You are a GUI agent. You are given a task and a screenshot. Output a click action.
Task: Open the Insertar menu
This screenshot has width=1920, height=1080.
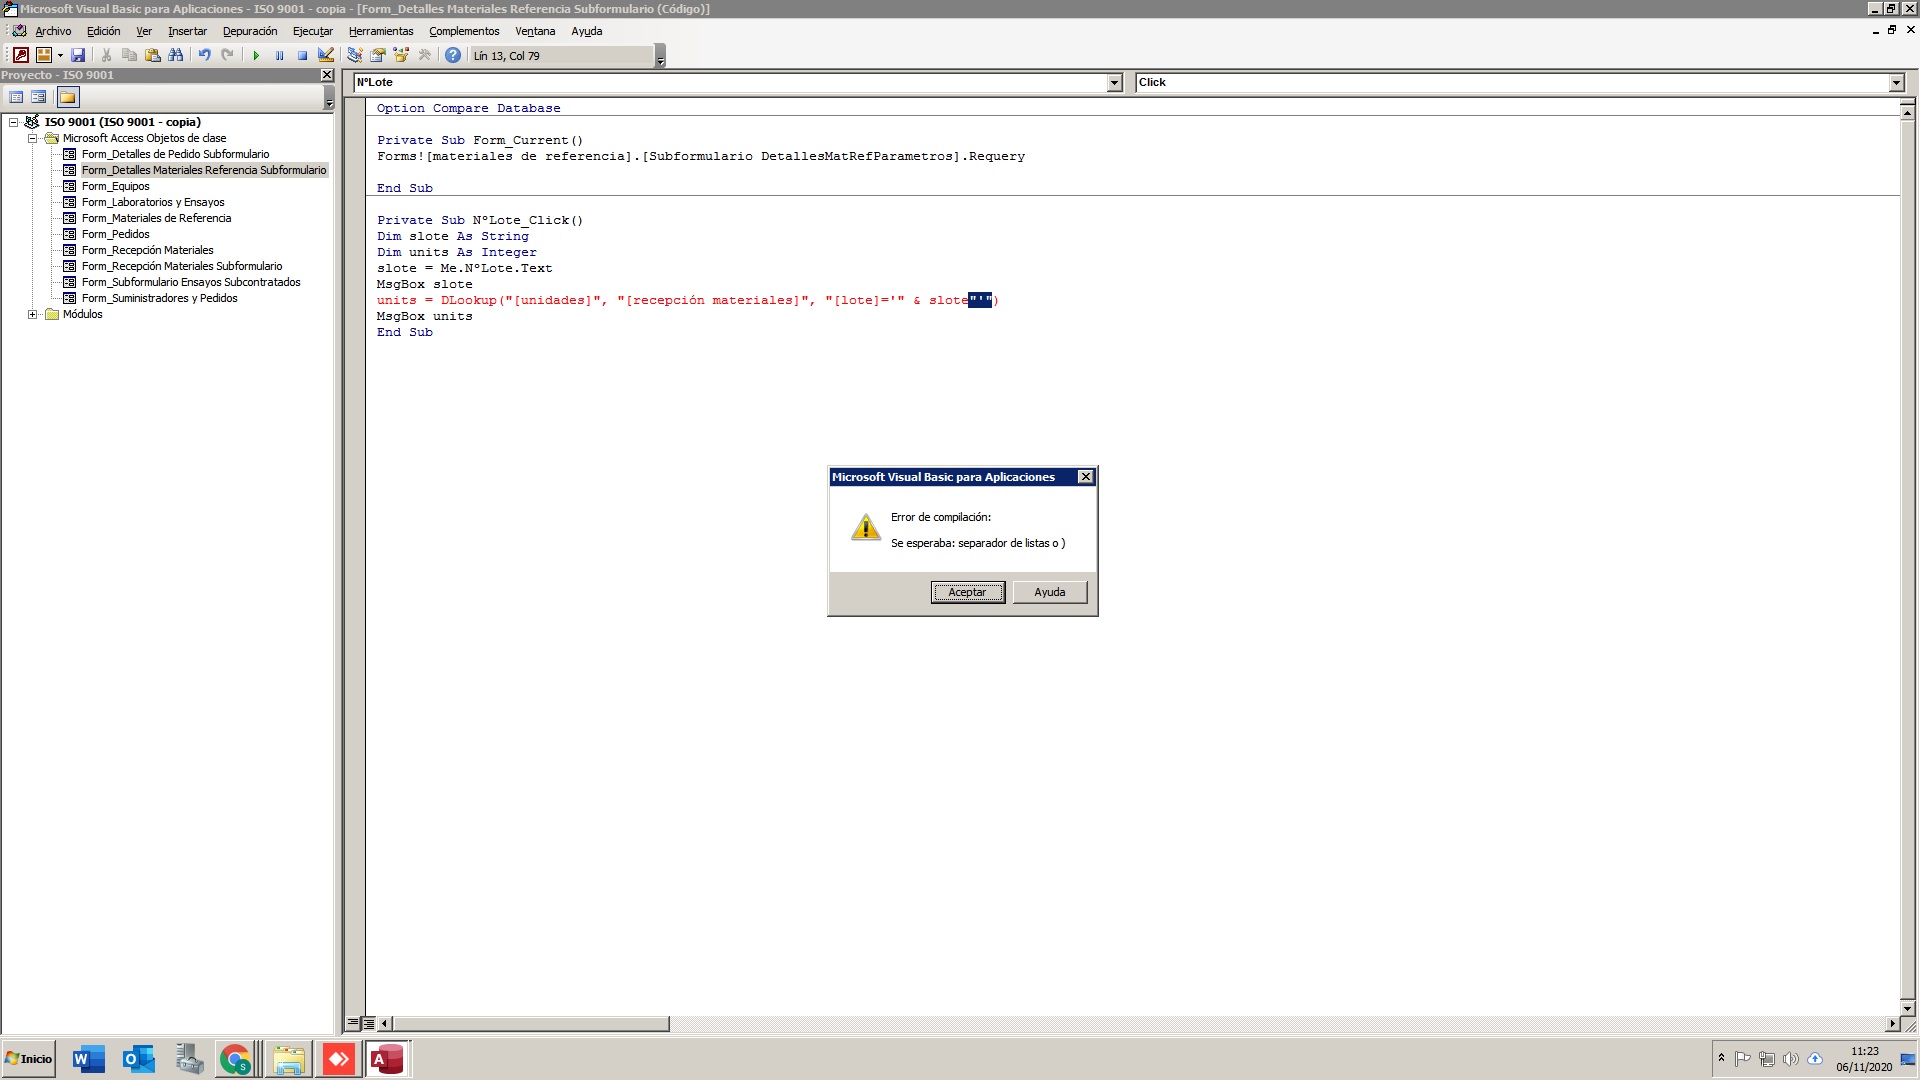click(x=187, y=31)
